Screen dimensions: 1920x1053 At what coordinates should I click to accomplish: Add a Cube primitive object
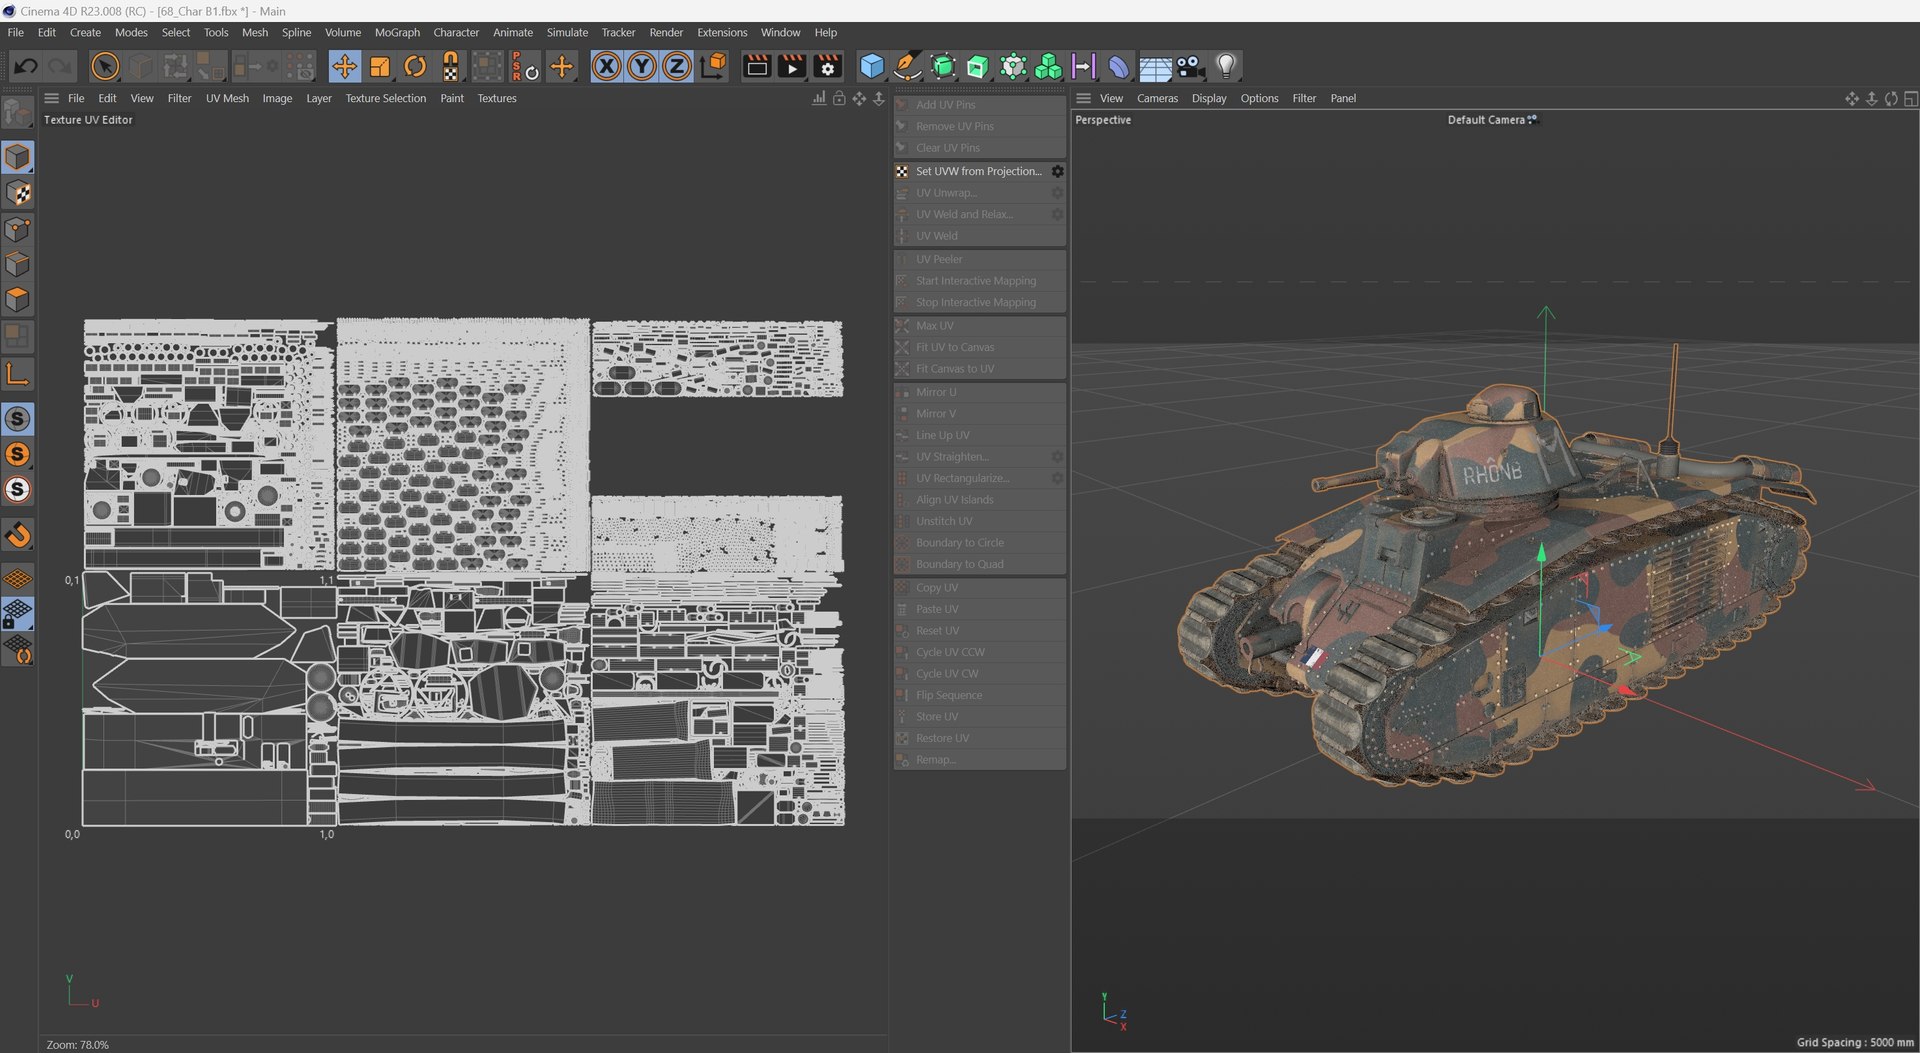(872, 67)
